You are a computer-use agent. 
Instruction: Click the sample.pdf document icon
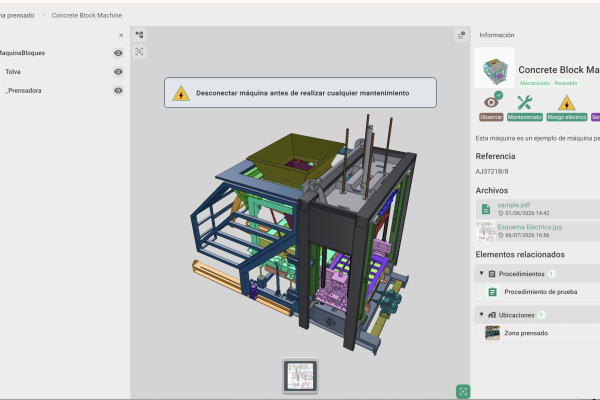(x=486, y=209)
